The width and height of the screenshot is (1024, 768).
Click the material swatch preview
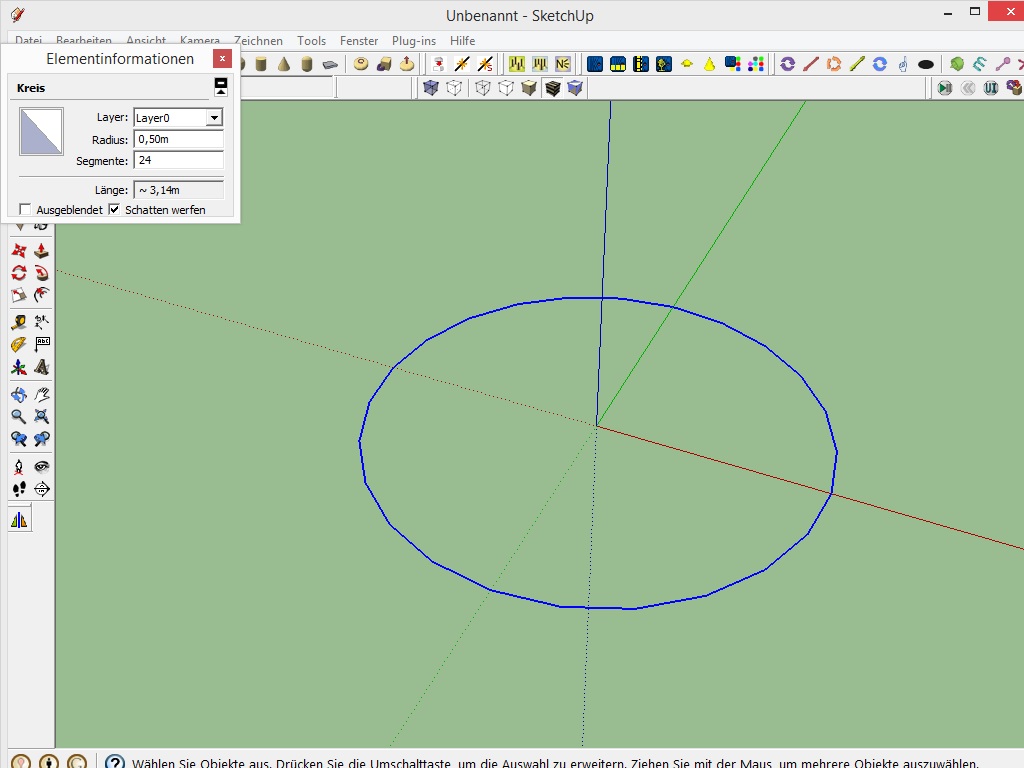tap(41, 132)
